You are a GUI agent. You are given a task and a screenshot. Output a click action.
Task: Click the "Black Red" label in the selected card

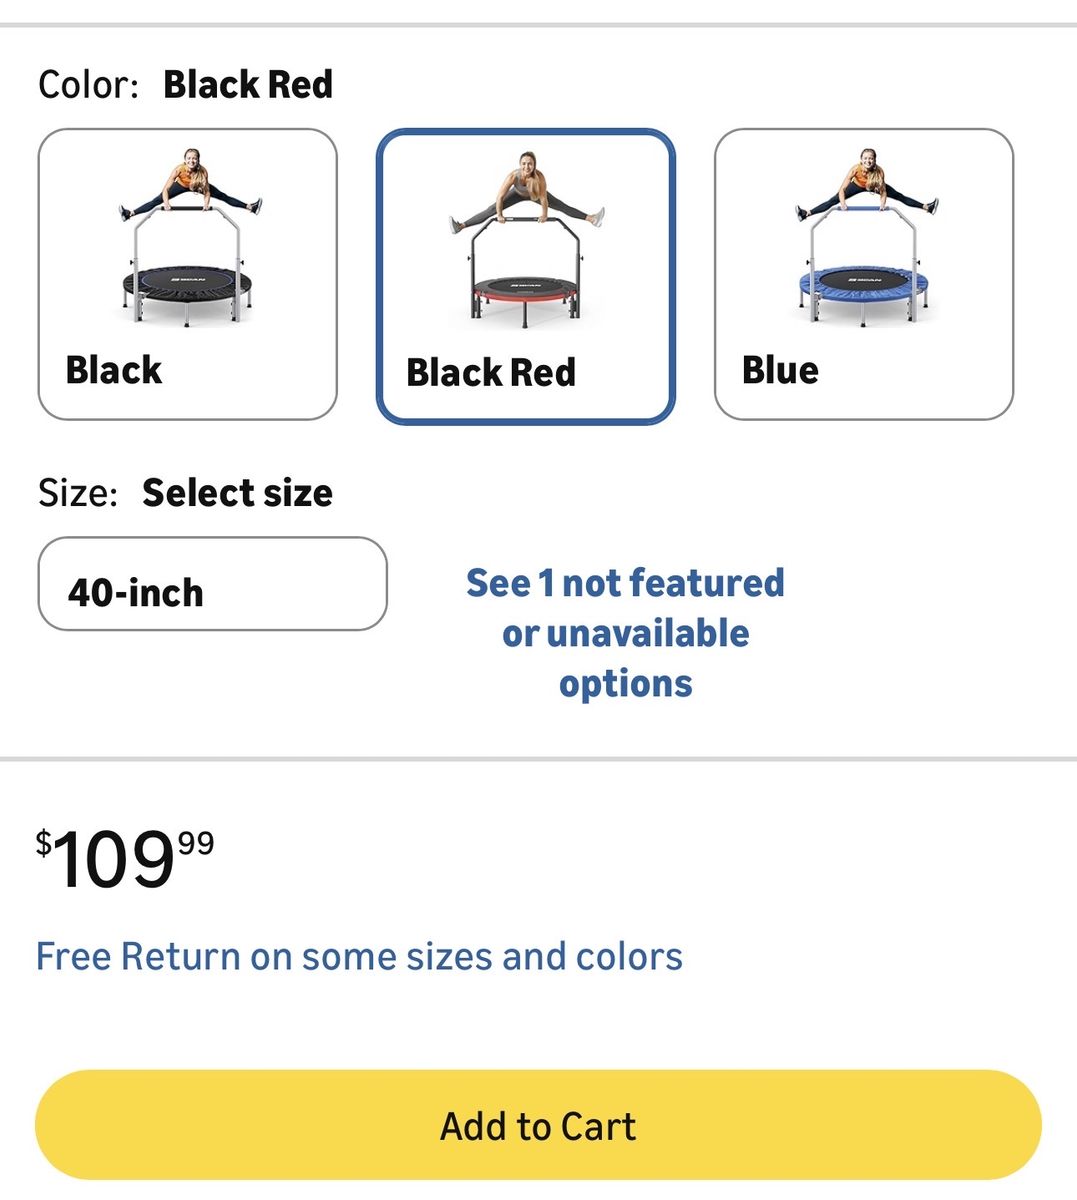(491, 373)
